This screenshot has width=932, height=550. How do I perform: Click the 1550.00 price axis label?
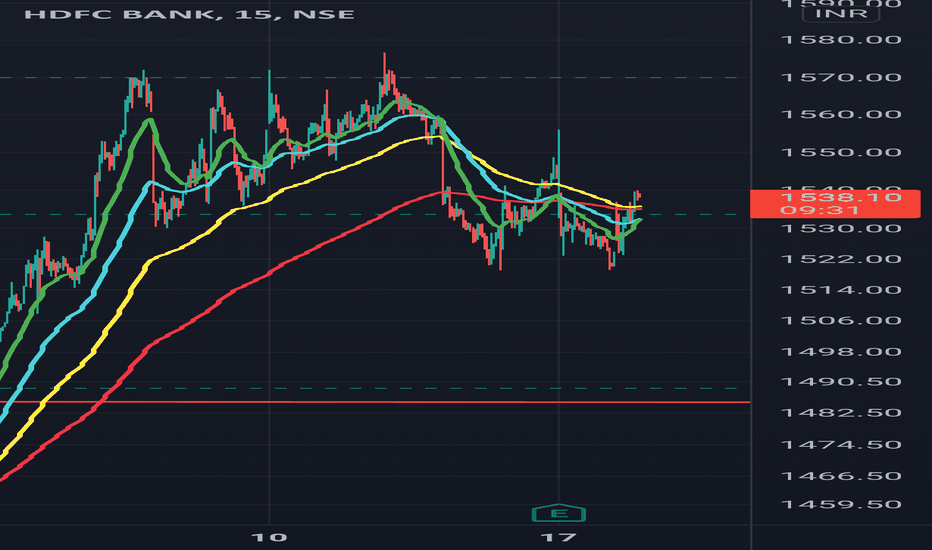[841, 152]
